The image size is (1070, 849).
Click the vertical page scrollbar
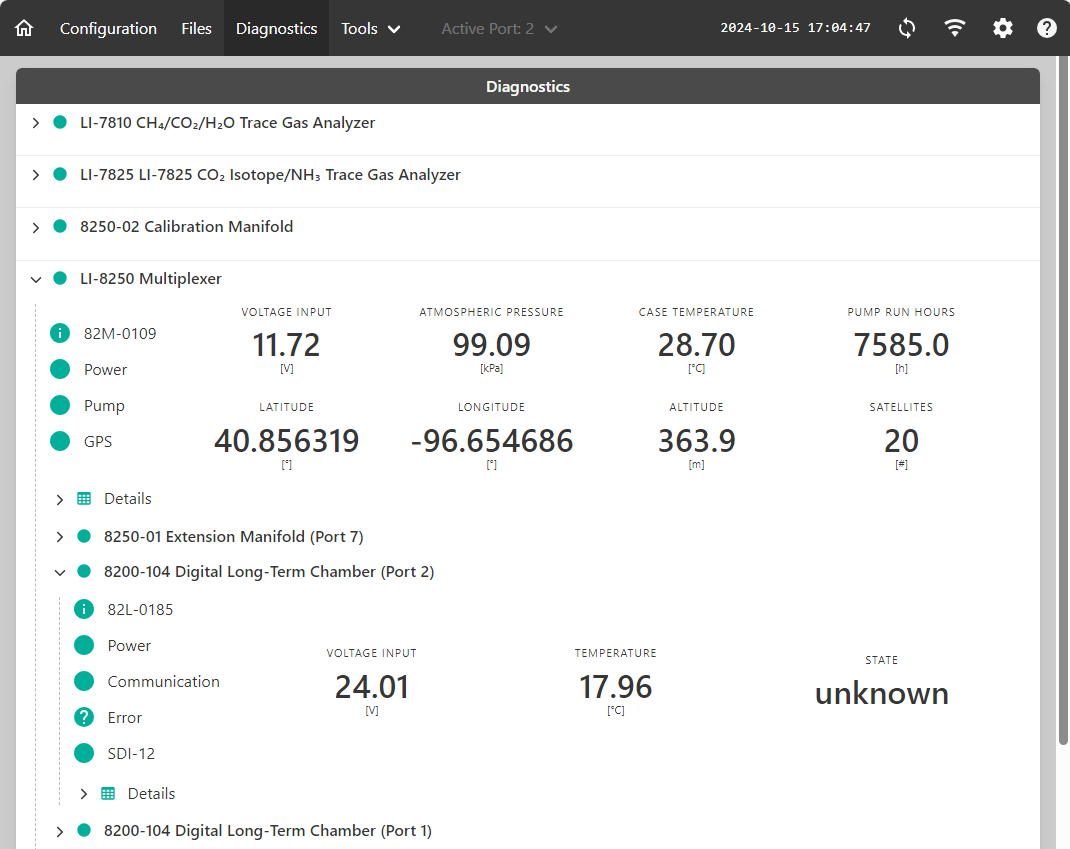[1063, 403]
